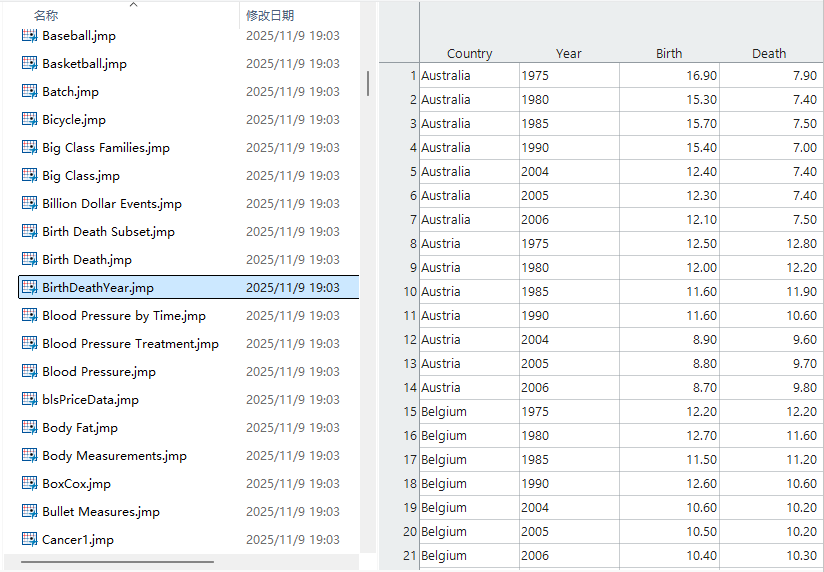
Task: Click Birth value 12.70 in row 16
Action: coord(670,436)
